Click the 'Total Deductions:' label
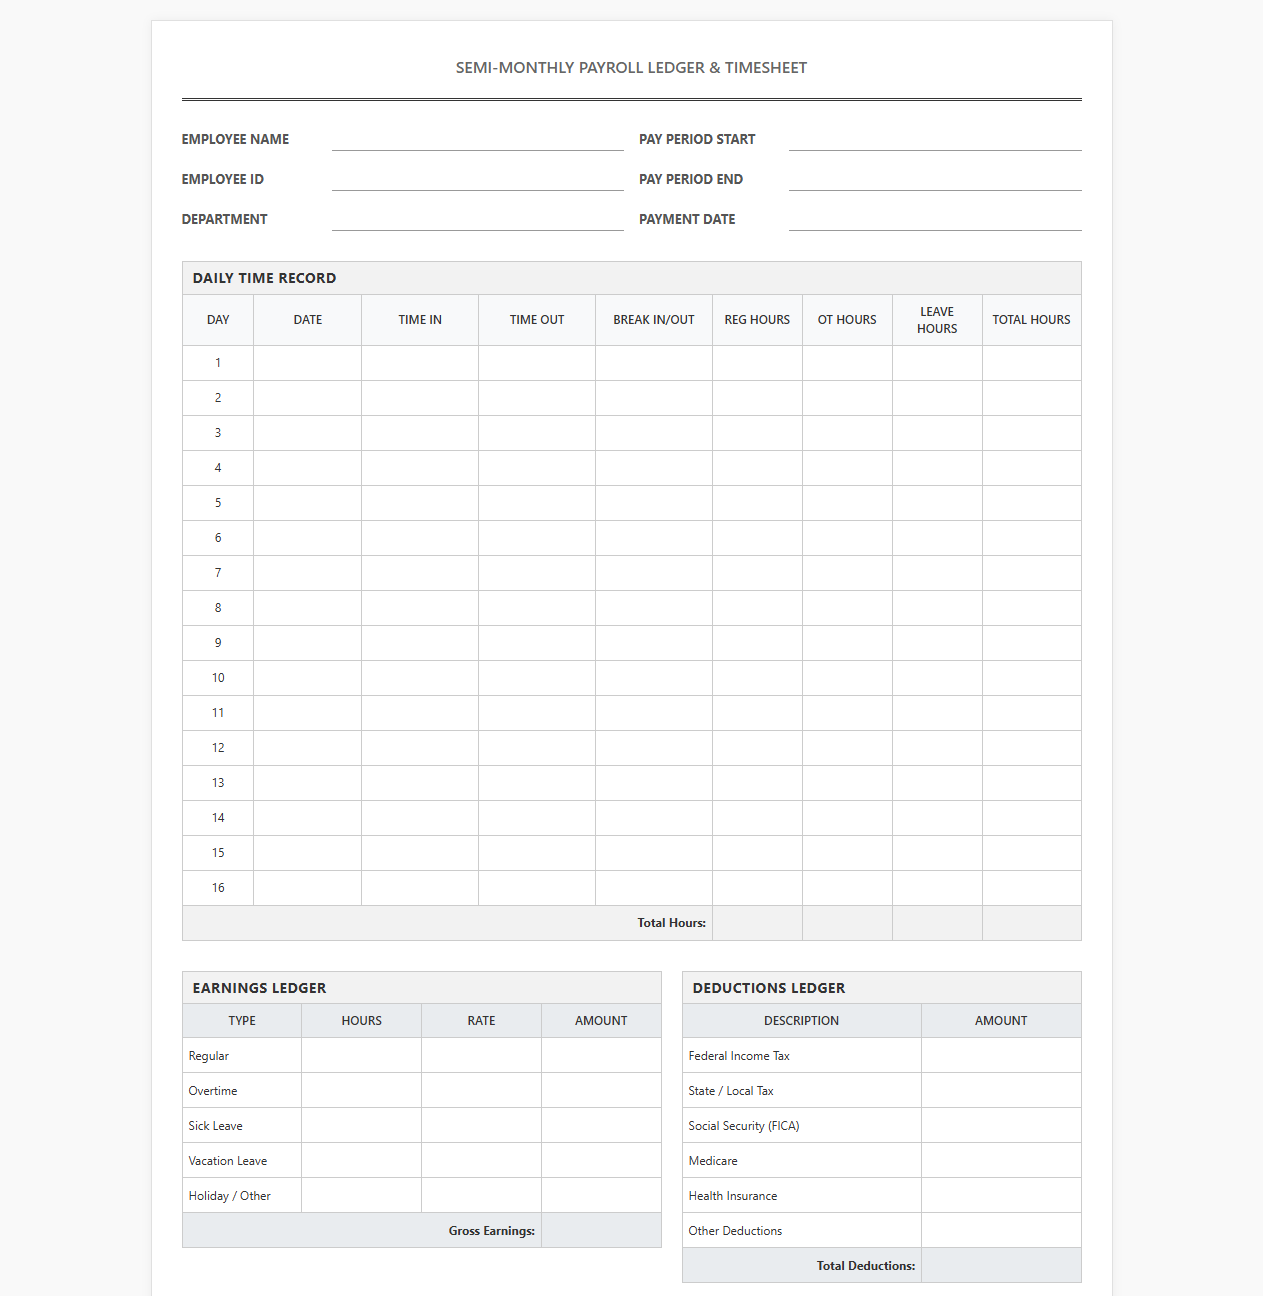 point(865,1266)
